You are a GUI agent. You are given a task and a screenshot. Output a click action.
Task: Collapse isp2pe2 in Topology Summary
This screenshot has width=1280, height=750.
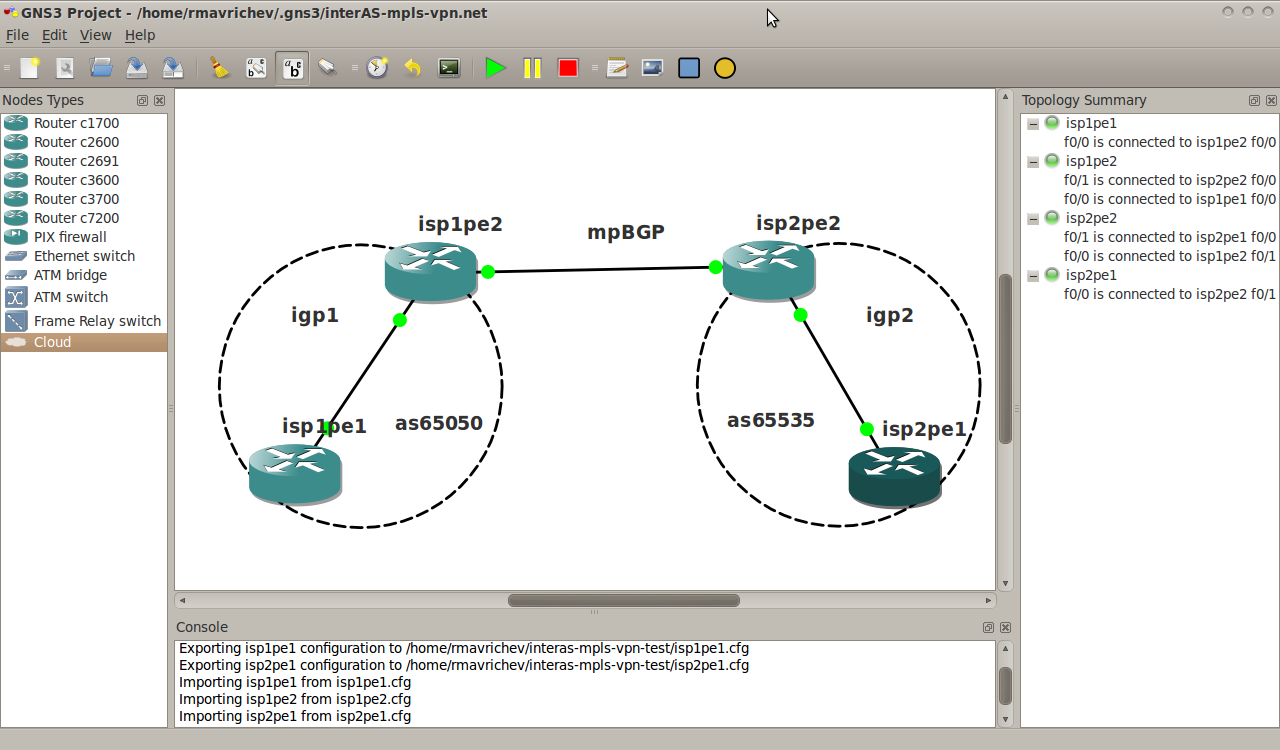1033,219
